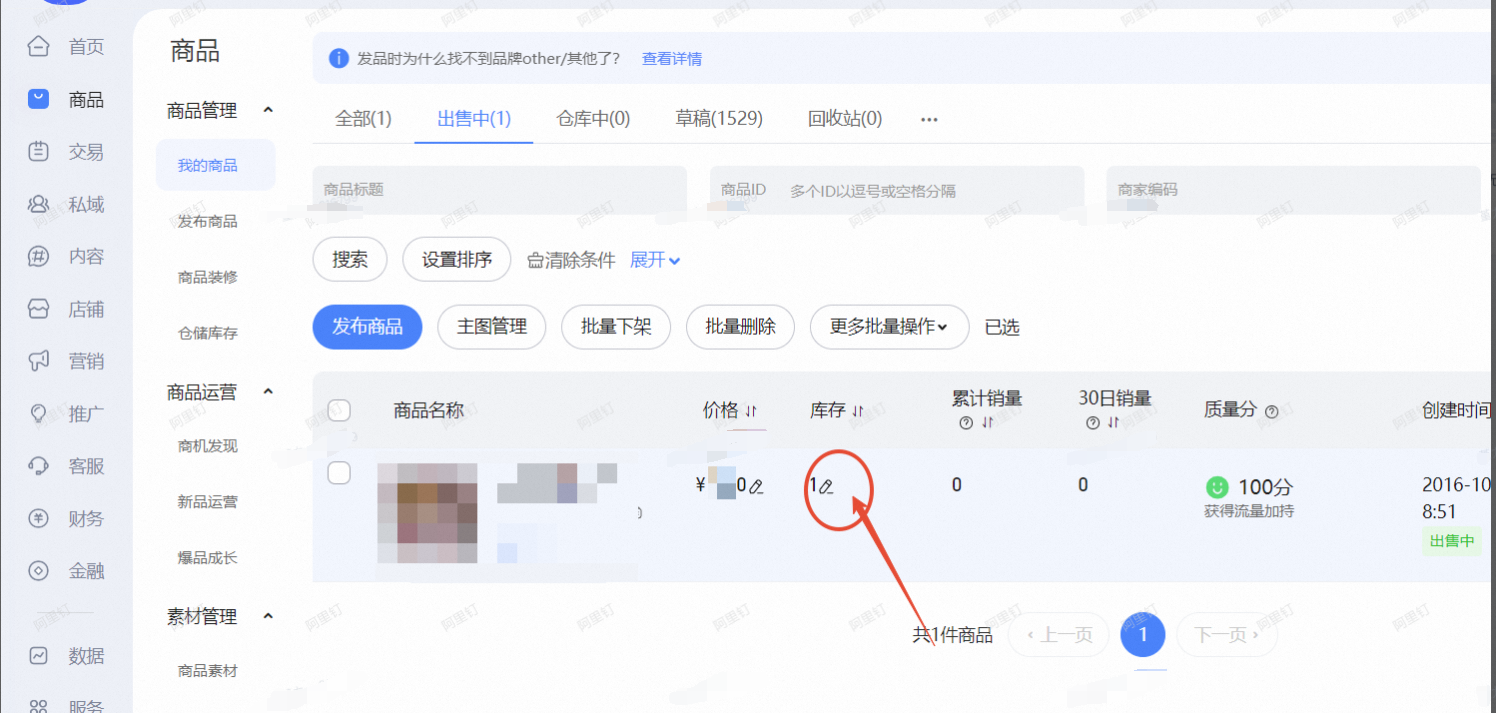Open the 更多批量操作 dropdown
This screenshot has width=1496, height=713.
pos(889,327)
